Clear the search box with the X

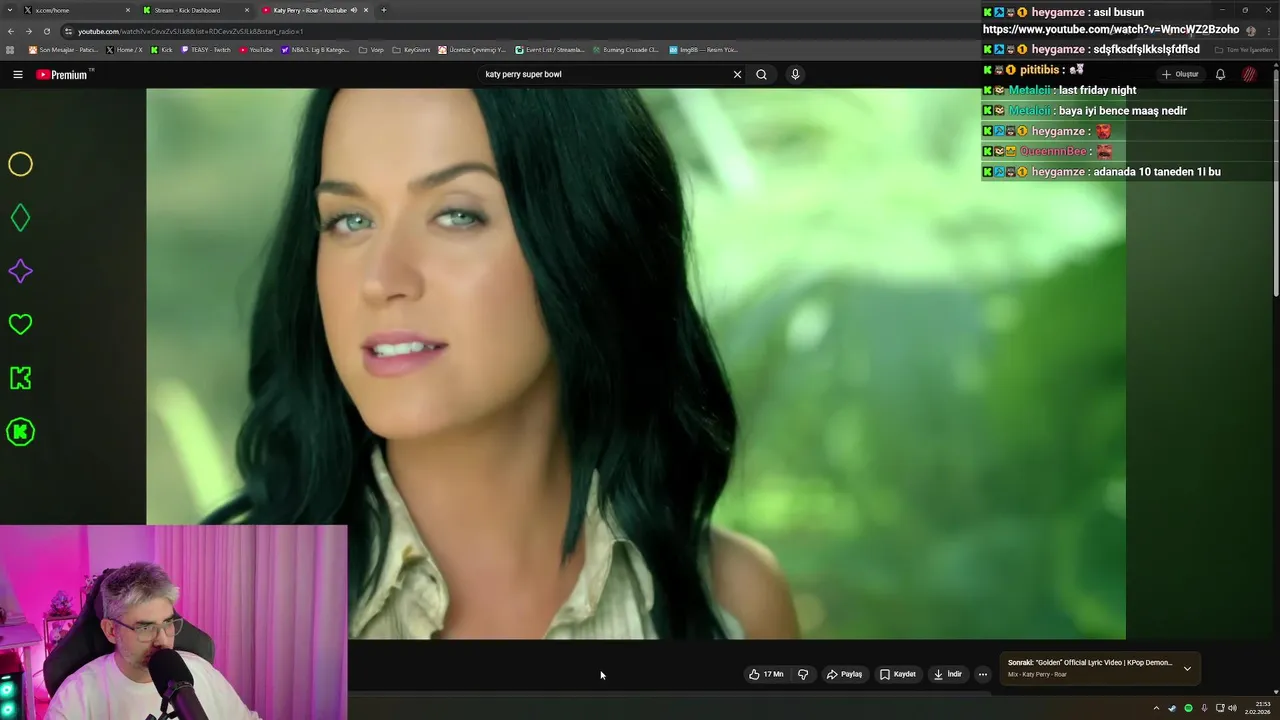click(x=737, y=74)
